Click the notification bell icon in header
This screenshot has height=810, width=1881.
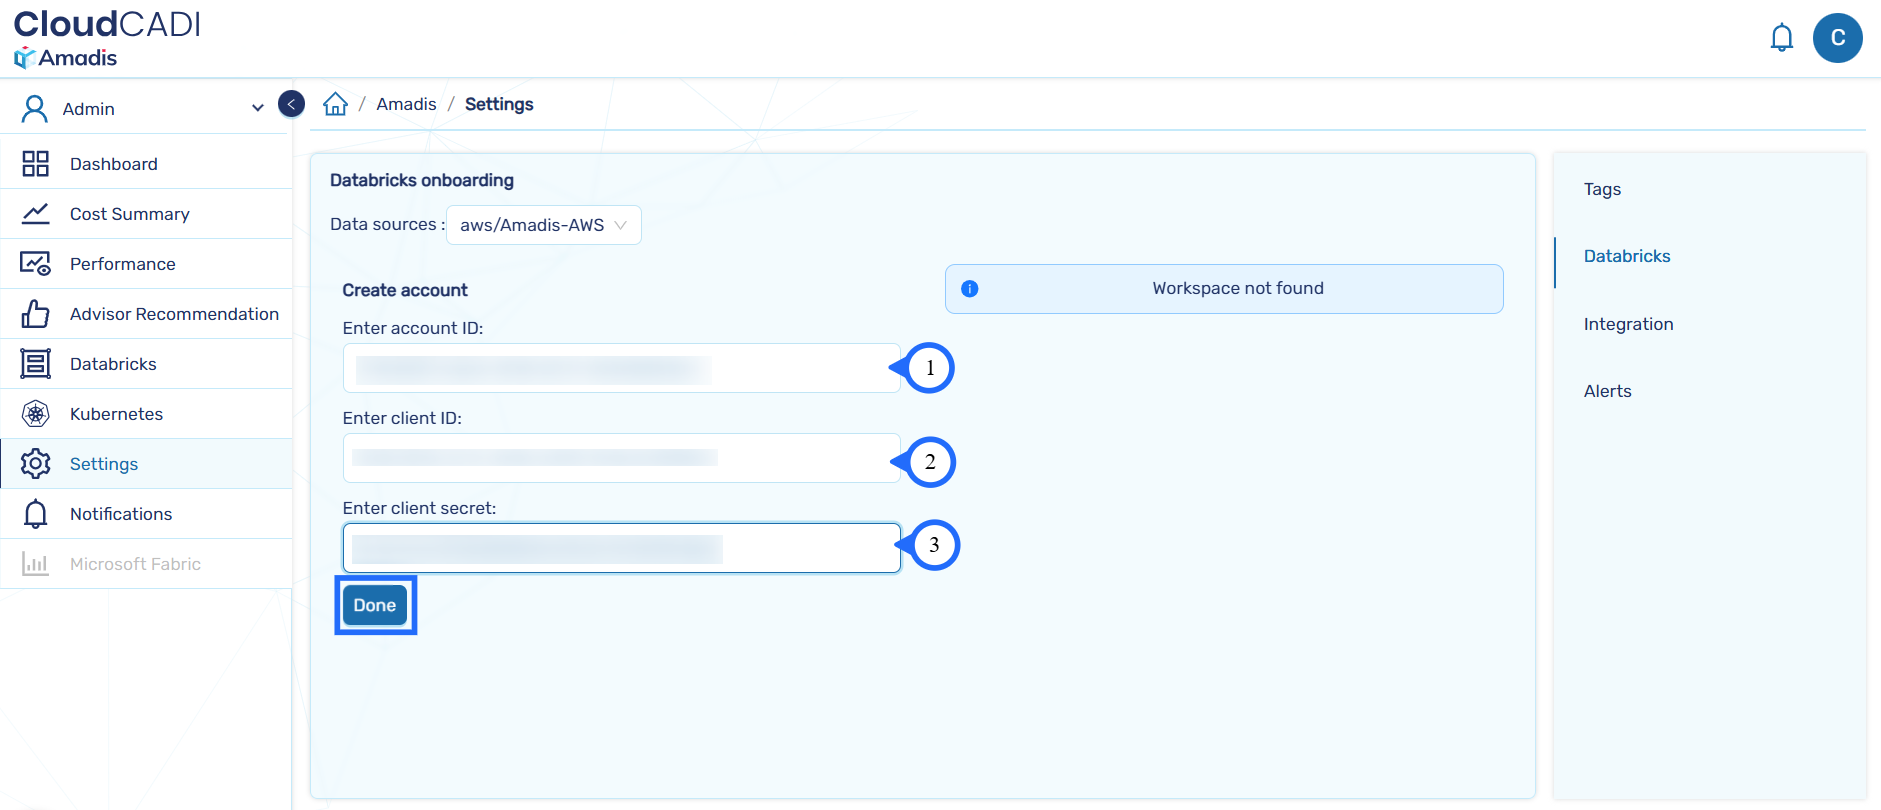coord(1781,38)
